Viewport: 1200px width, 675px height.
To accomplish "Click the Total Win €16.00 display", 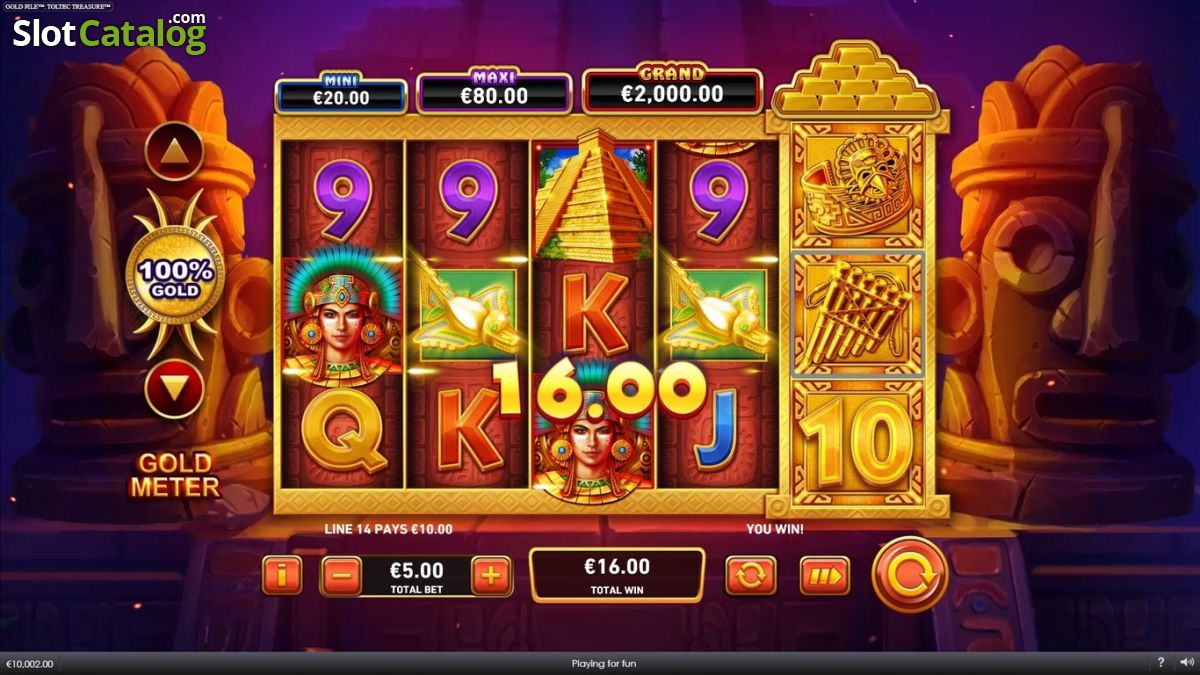I will tap(617, 575).
